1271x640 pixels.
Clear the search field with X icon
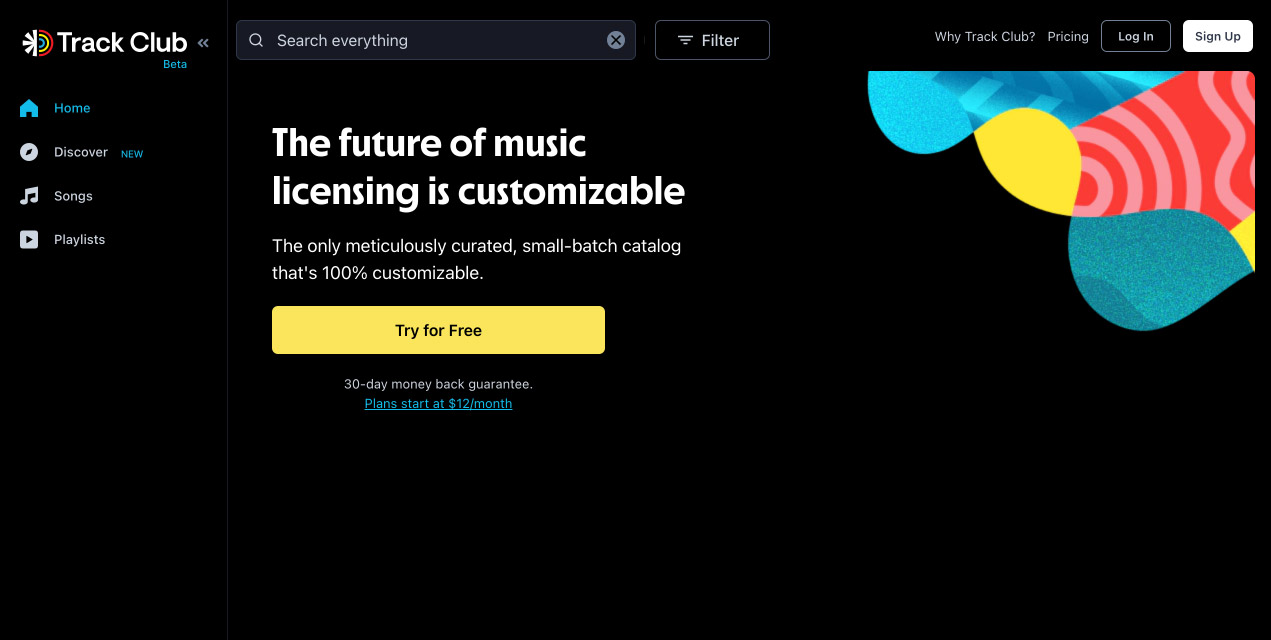616,40
